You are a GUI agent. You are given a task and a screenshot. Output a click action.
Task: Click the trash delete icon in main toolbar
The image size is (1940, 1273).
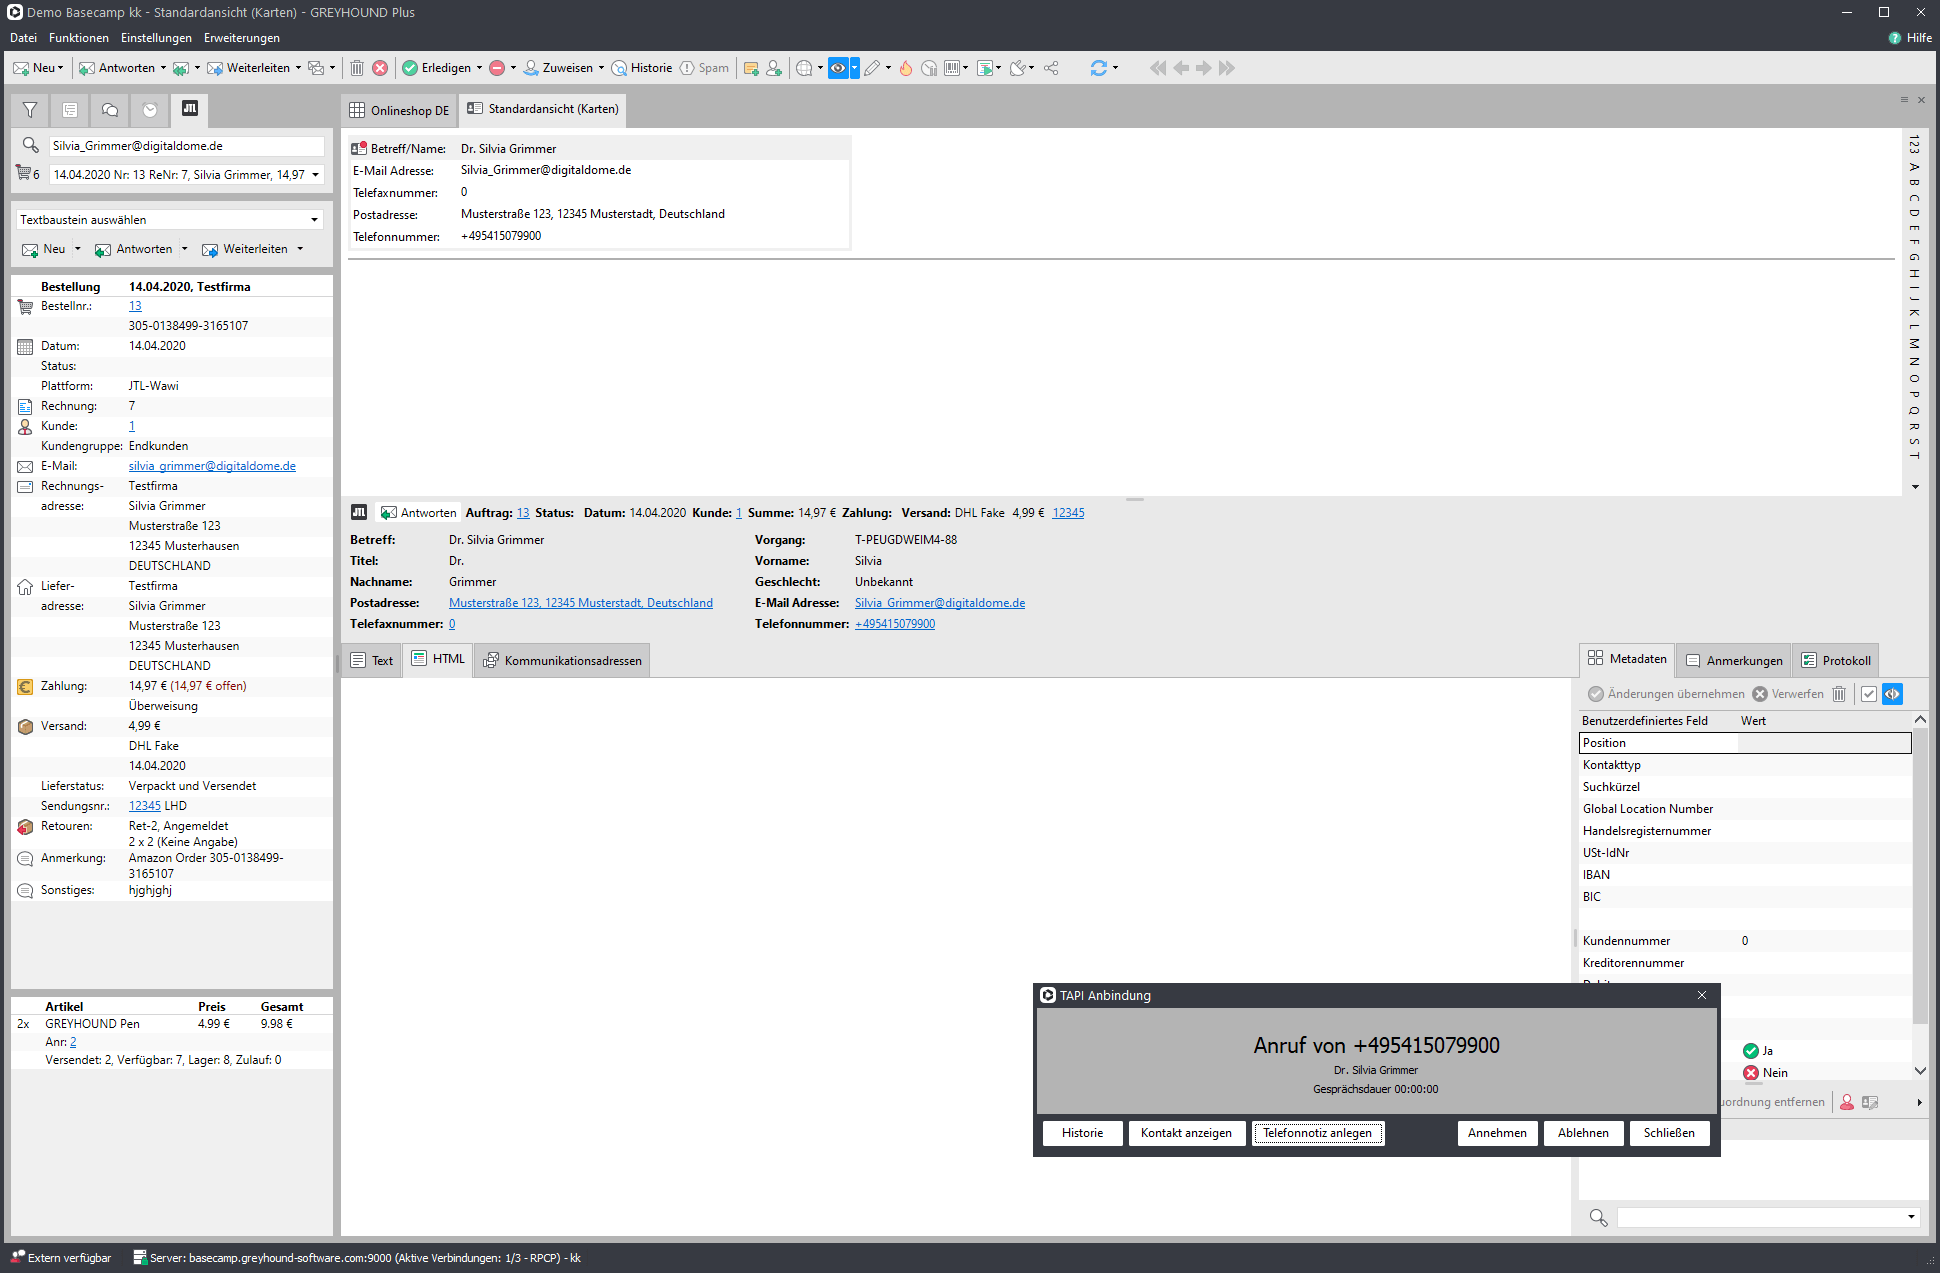pyautogui.click(x=357, y=68)
